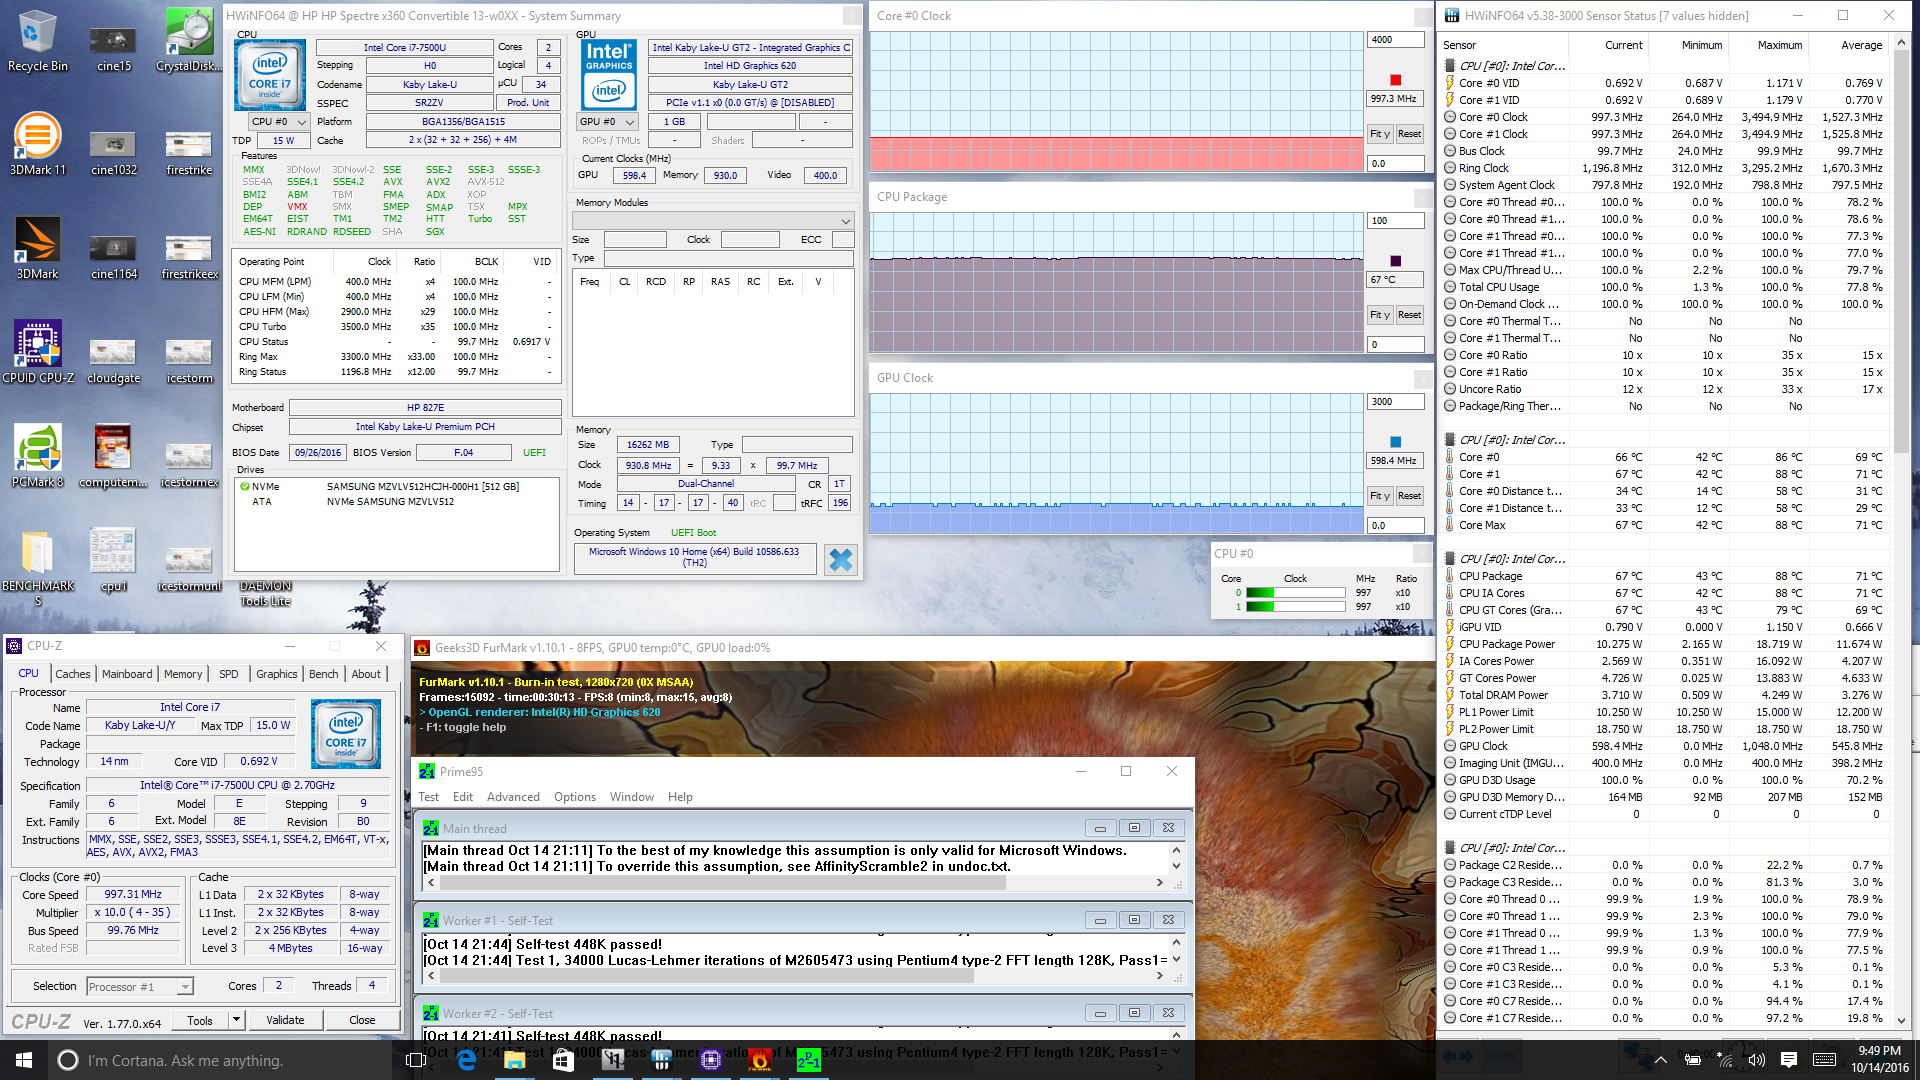
Task: Click Fit y on GPU Clock graph
Action: (1379, 496)
